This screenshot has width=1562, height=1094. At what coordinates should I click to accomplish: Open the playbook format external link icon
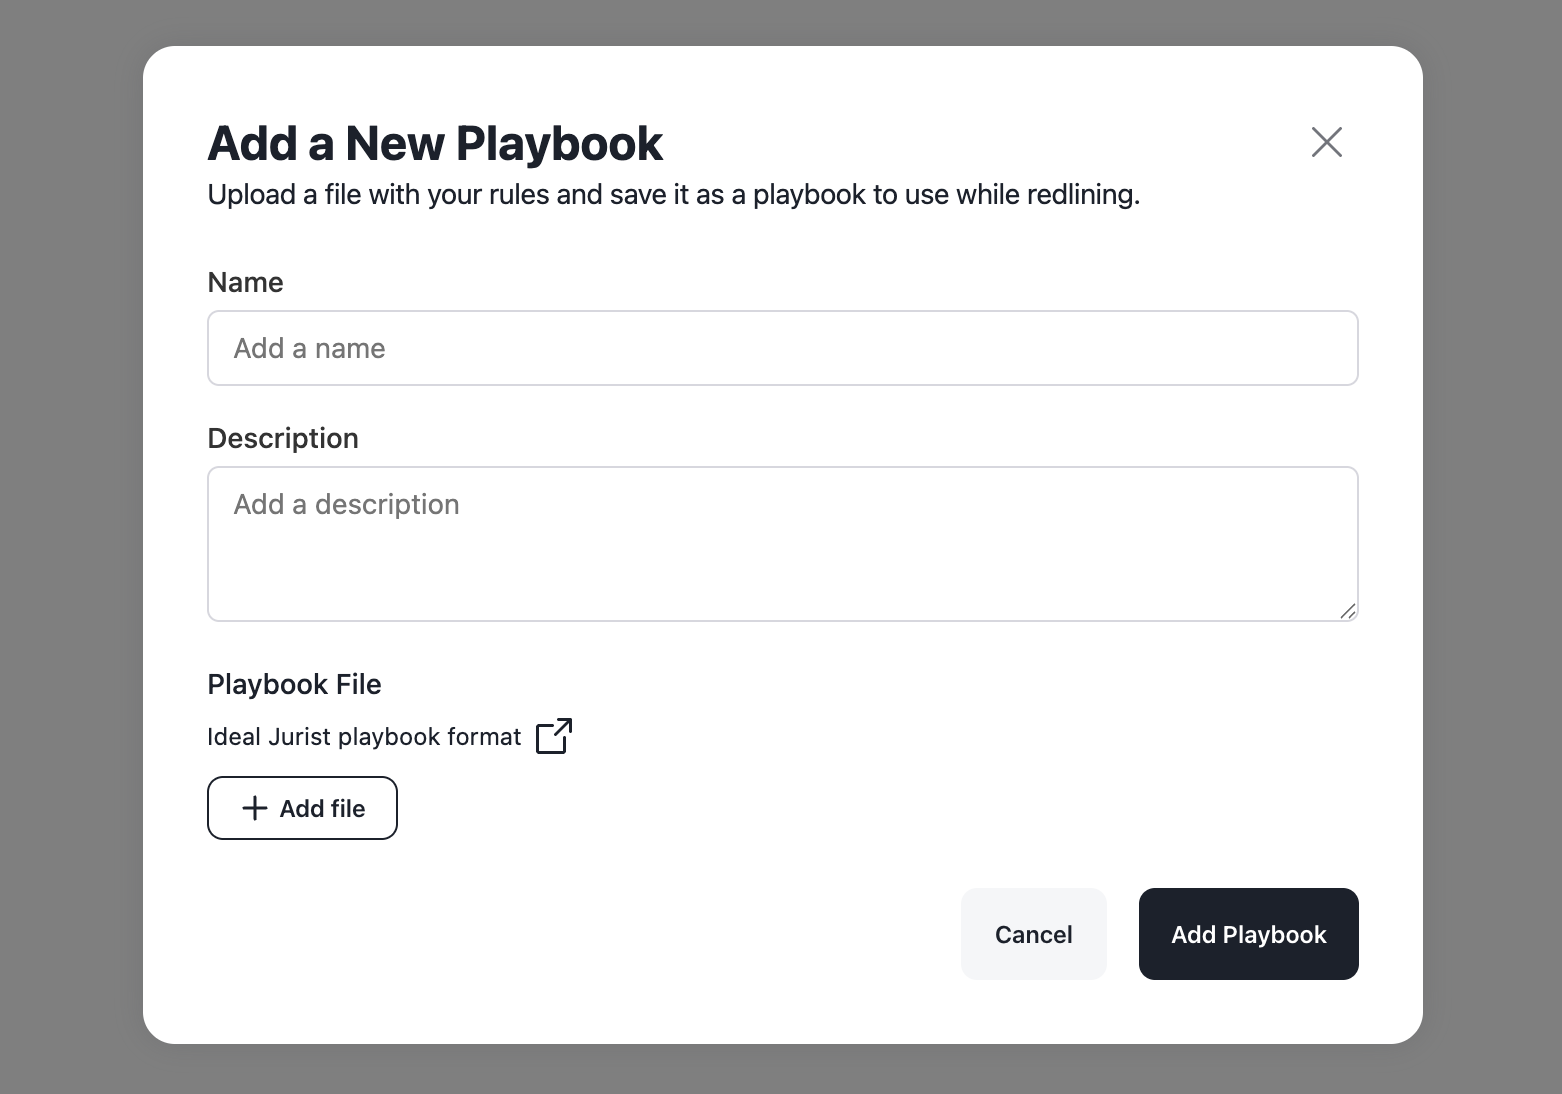554,736
